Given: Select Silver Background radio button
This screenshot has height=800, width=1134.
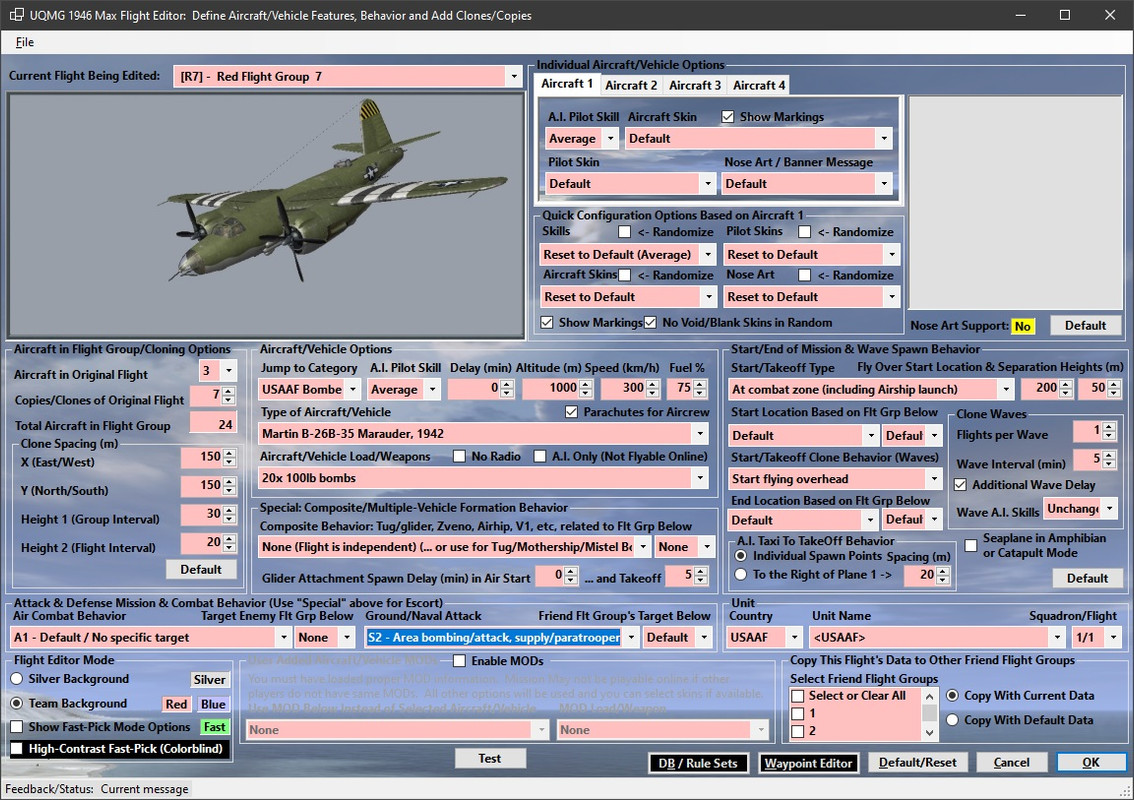Looking at the screenshot, I should point(17,678).
